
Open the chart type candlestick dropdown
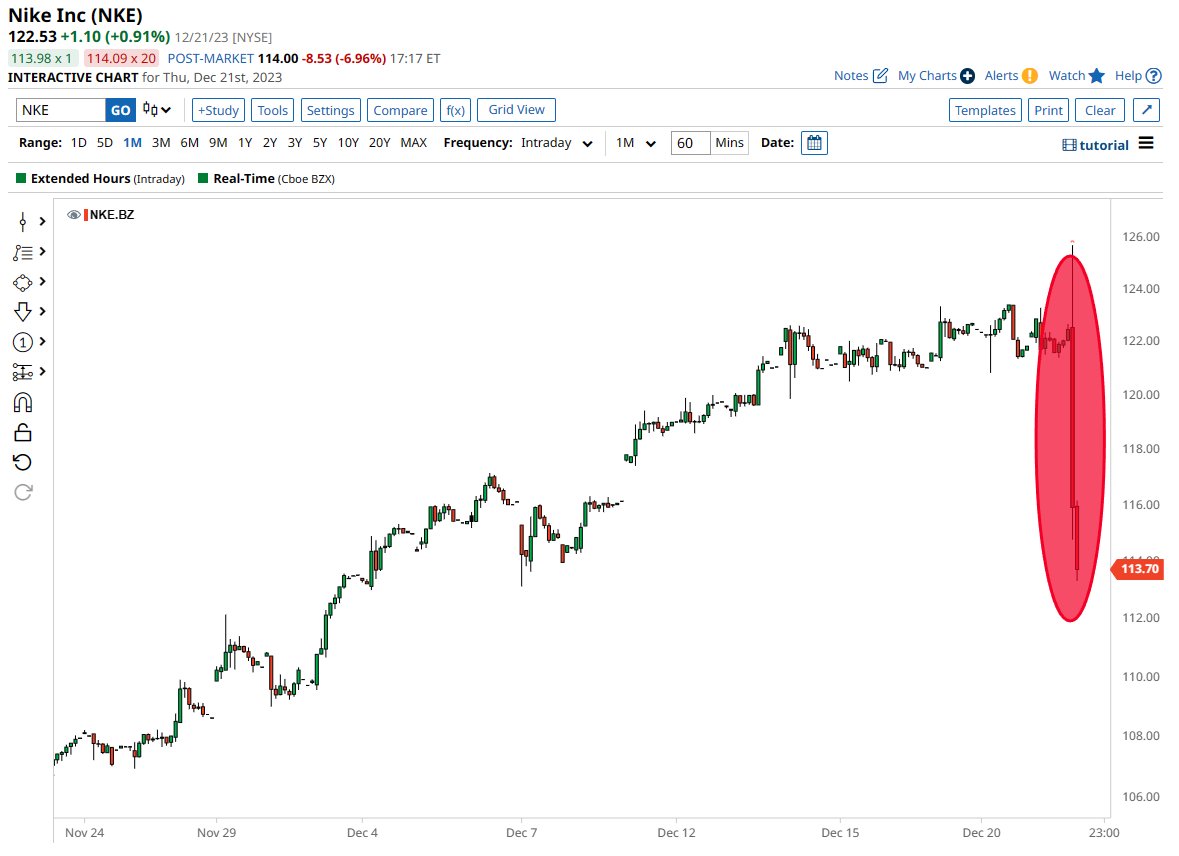coord(157,110)
